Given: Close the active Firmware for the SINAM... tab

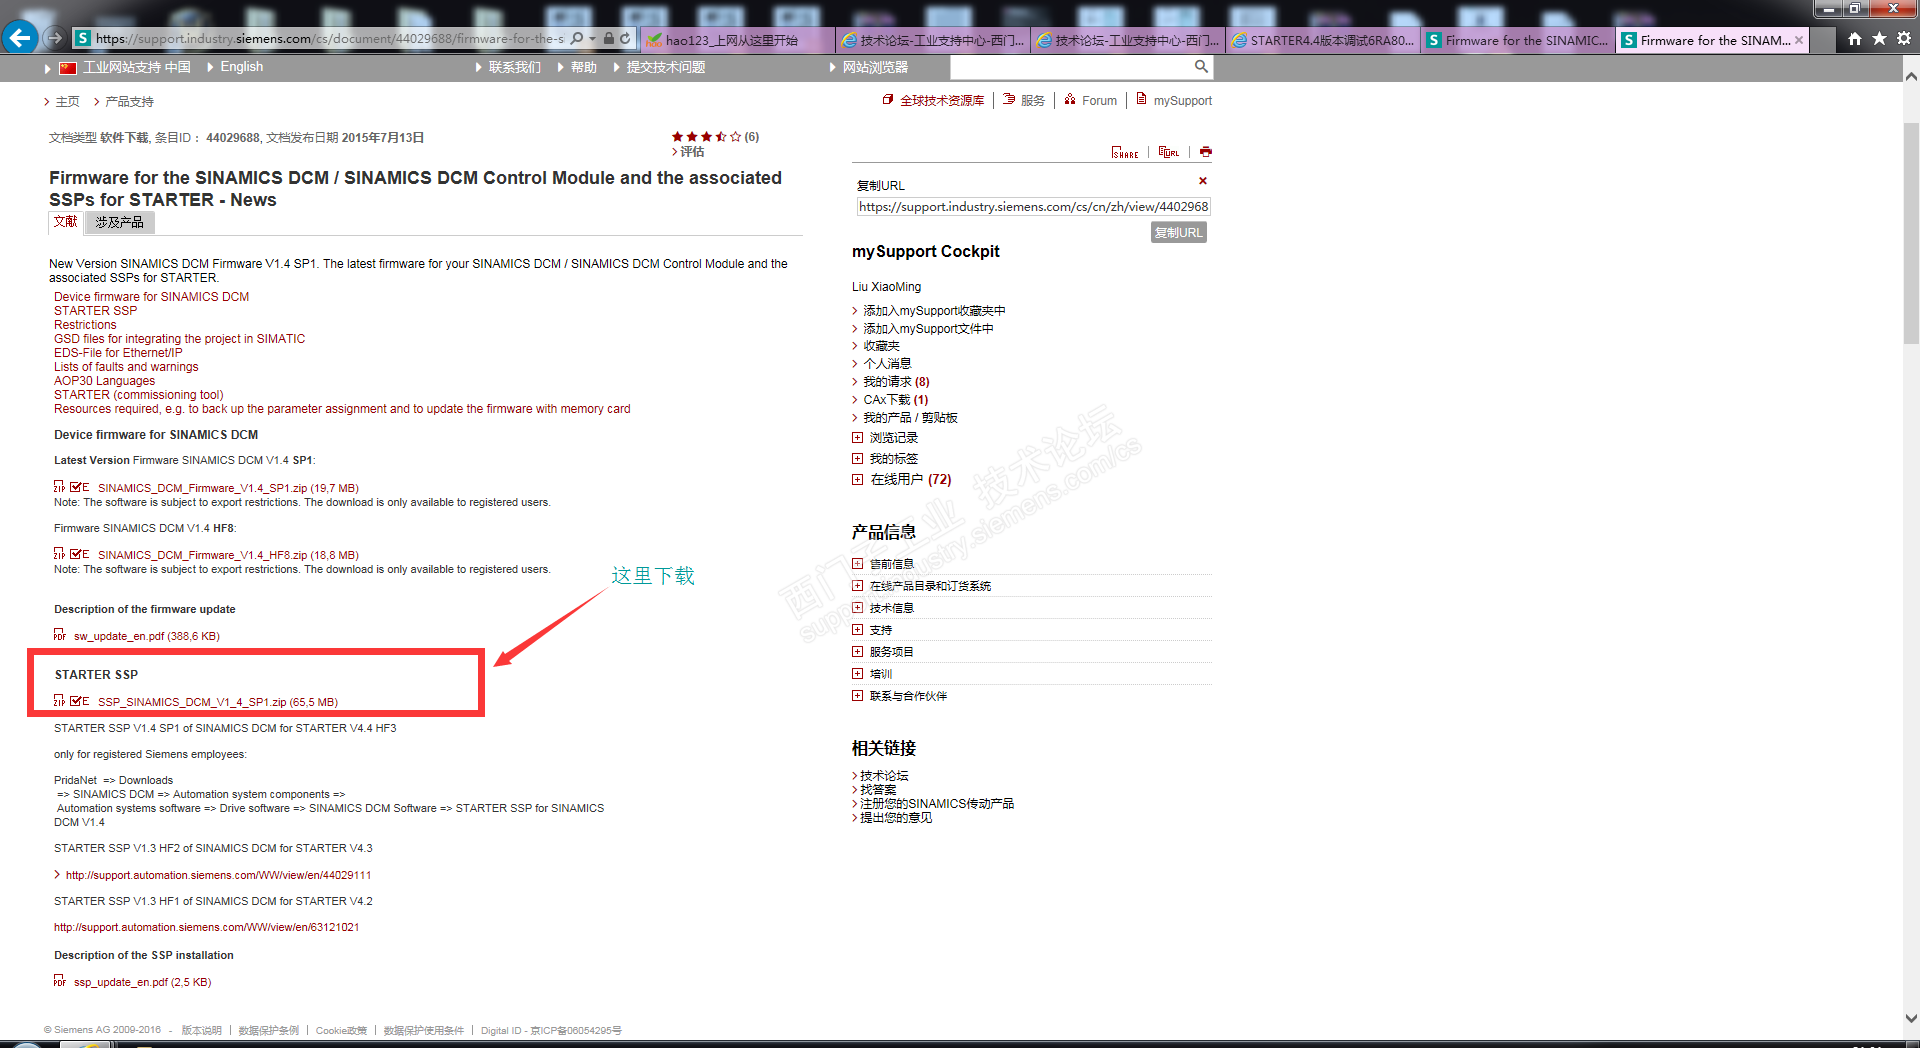Looking at the screenshot, I should [x=1799, y=40].
